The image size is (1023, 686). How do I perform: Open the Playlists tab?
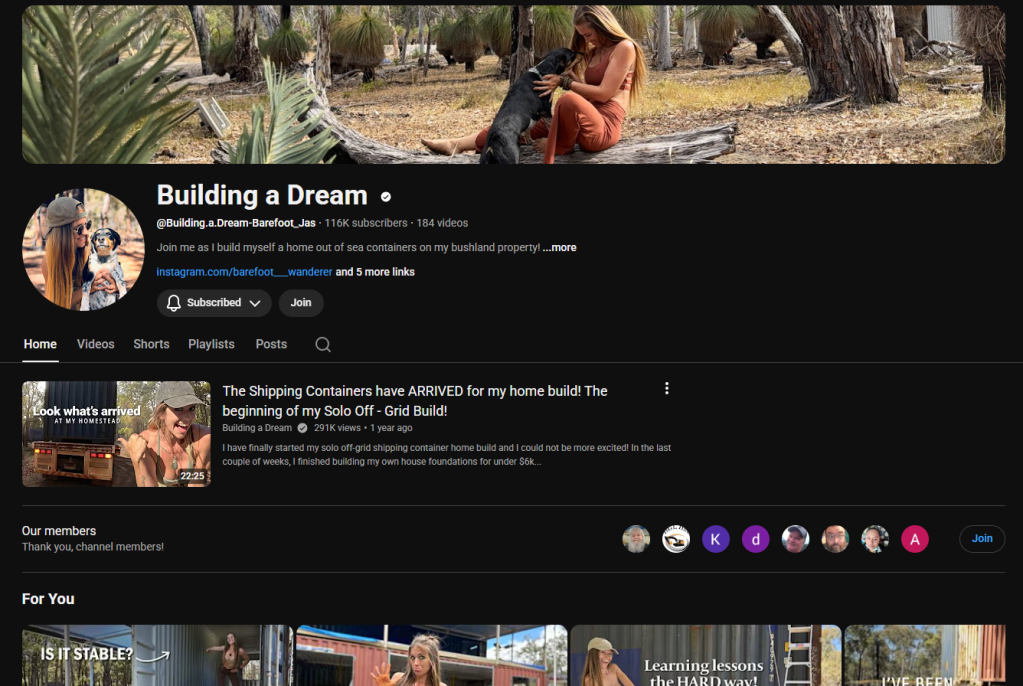pos(211,344)
